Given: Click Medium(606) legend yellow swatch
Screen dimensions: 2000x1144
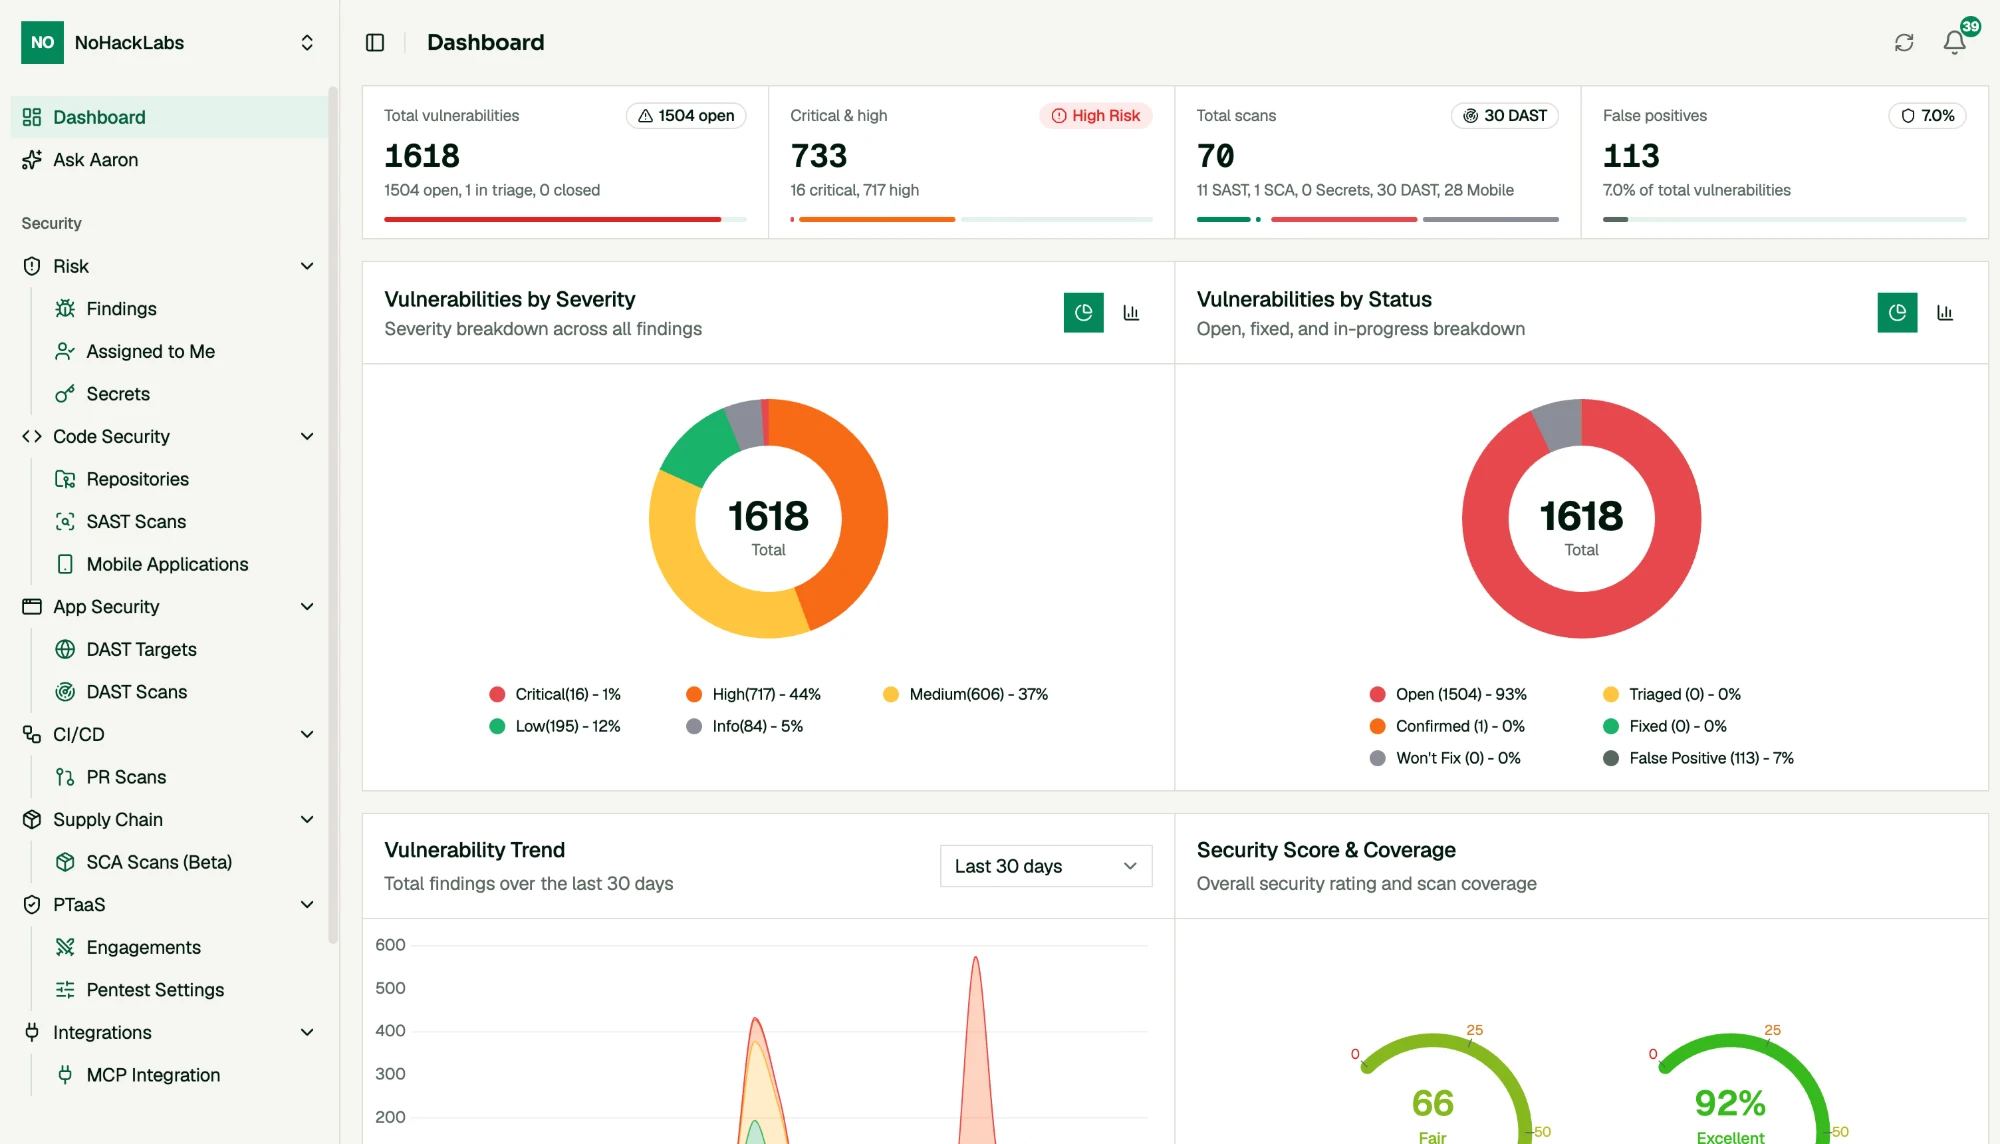Looking at the screenshot, I should (x=891, y=694).
